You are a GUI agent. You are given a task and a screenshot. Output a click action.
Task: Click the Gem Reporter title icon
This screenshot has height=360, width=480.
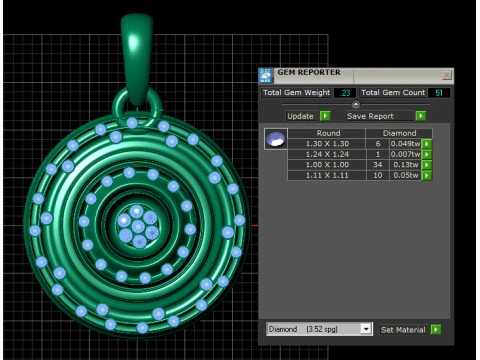click(266, 76)
